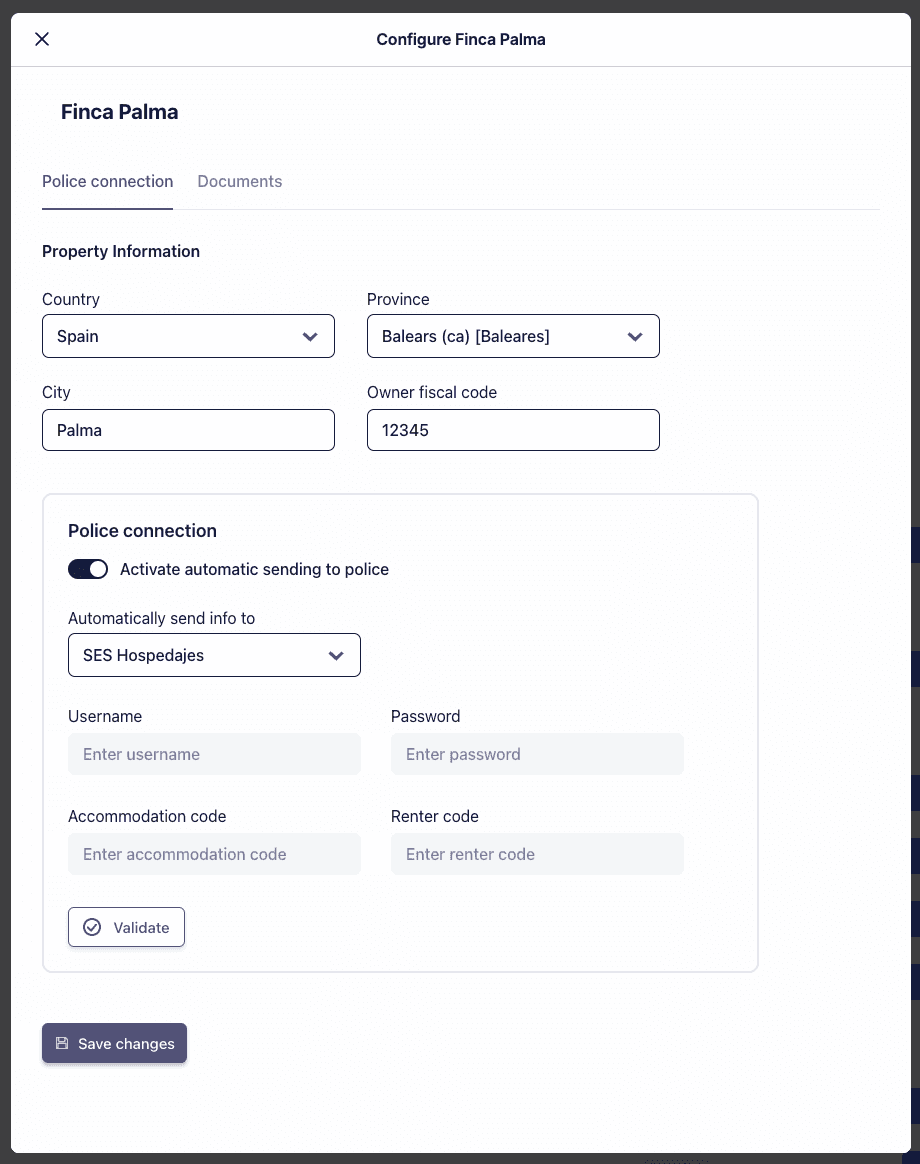The image size is (920, 1164).
Task: Focus the City field containing Palma
Action: point(188,430)
